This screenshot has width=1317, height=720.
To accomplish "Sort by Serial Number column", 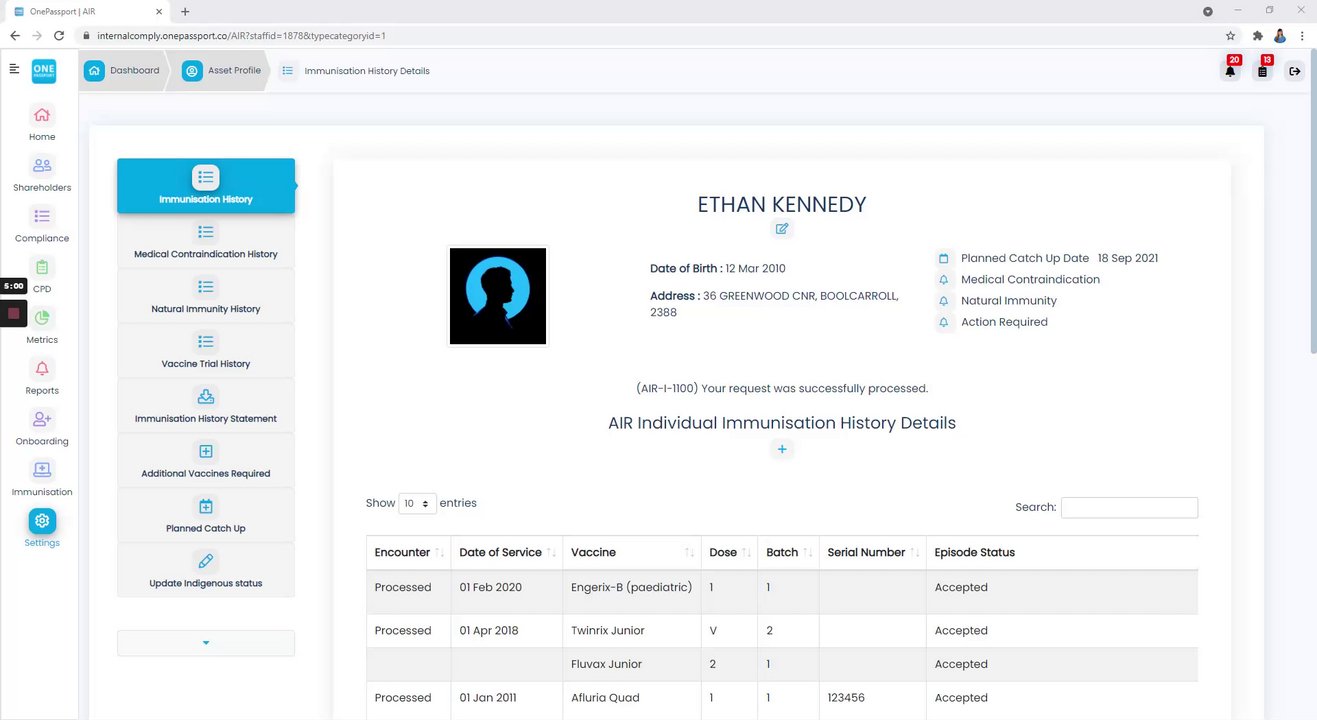I will 872,552.
